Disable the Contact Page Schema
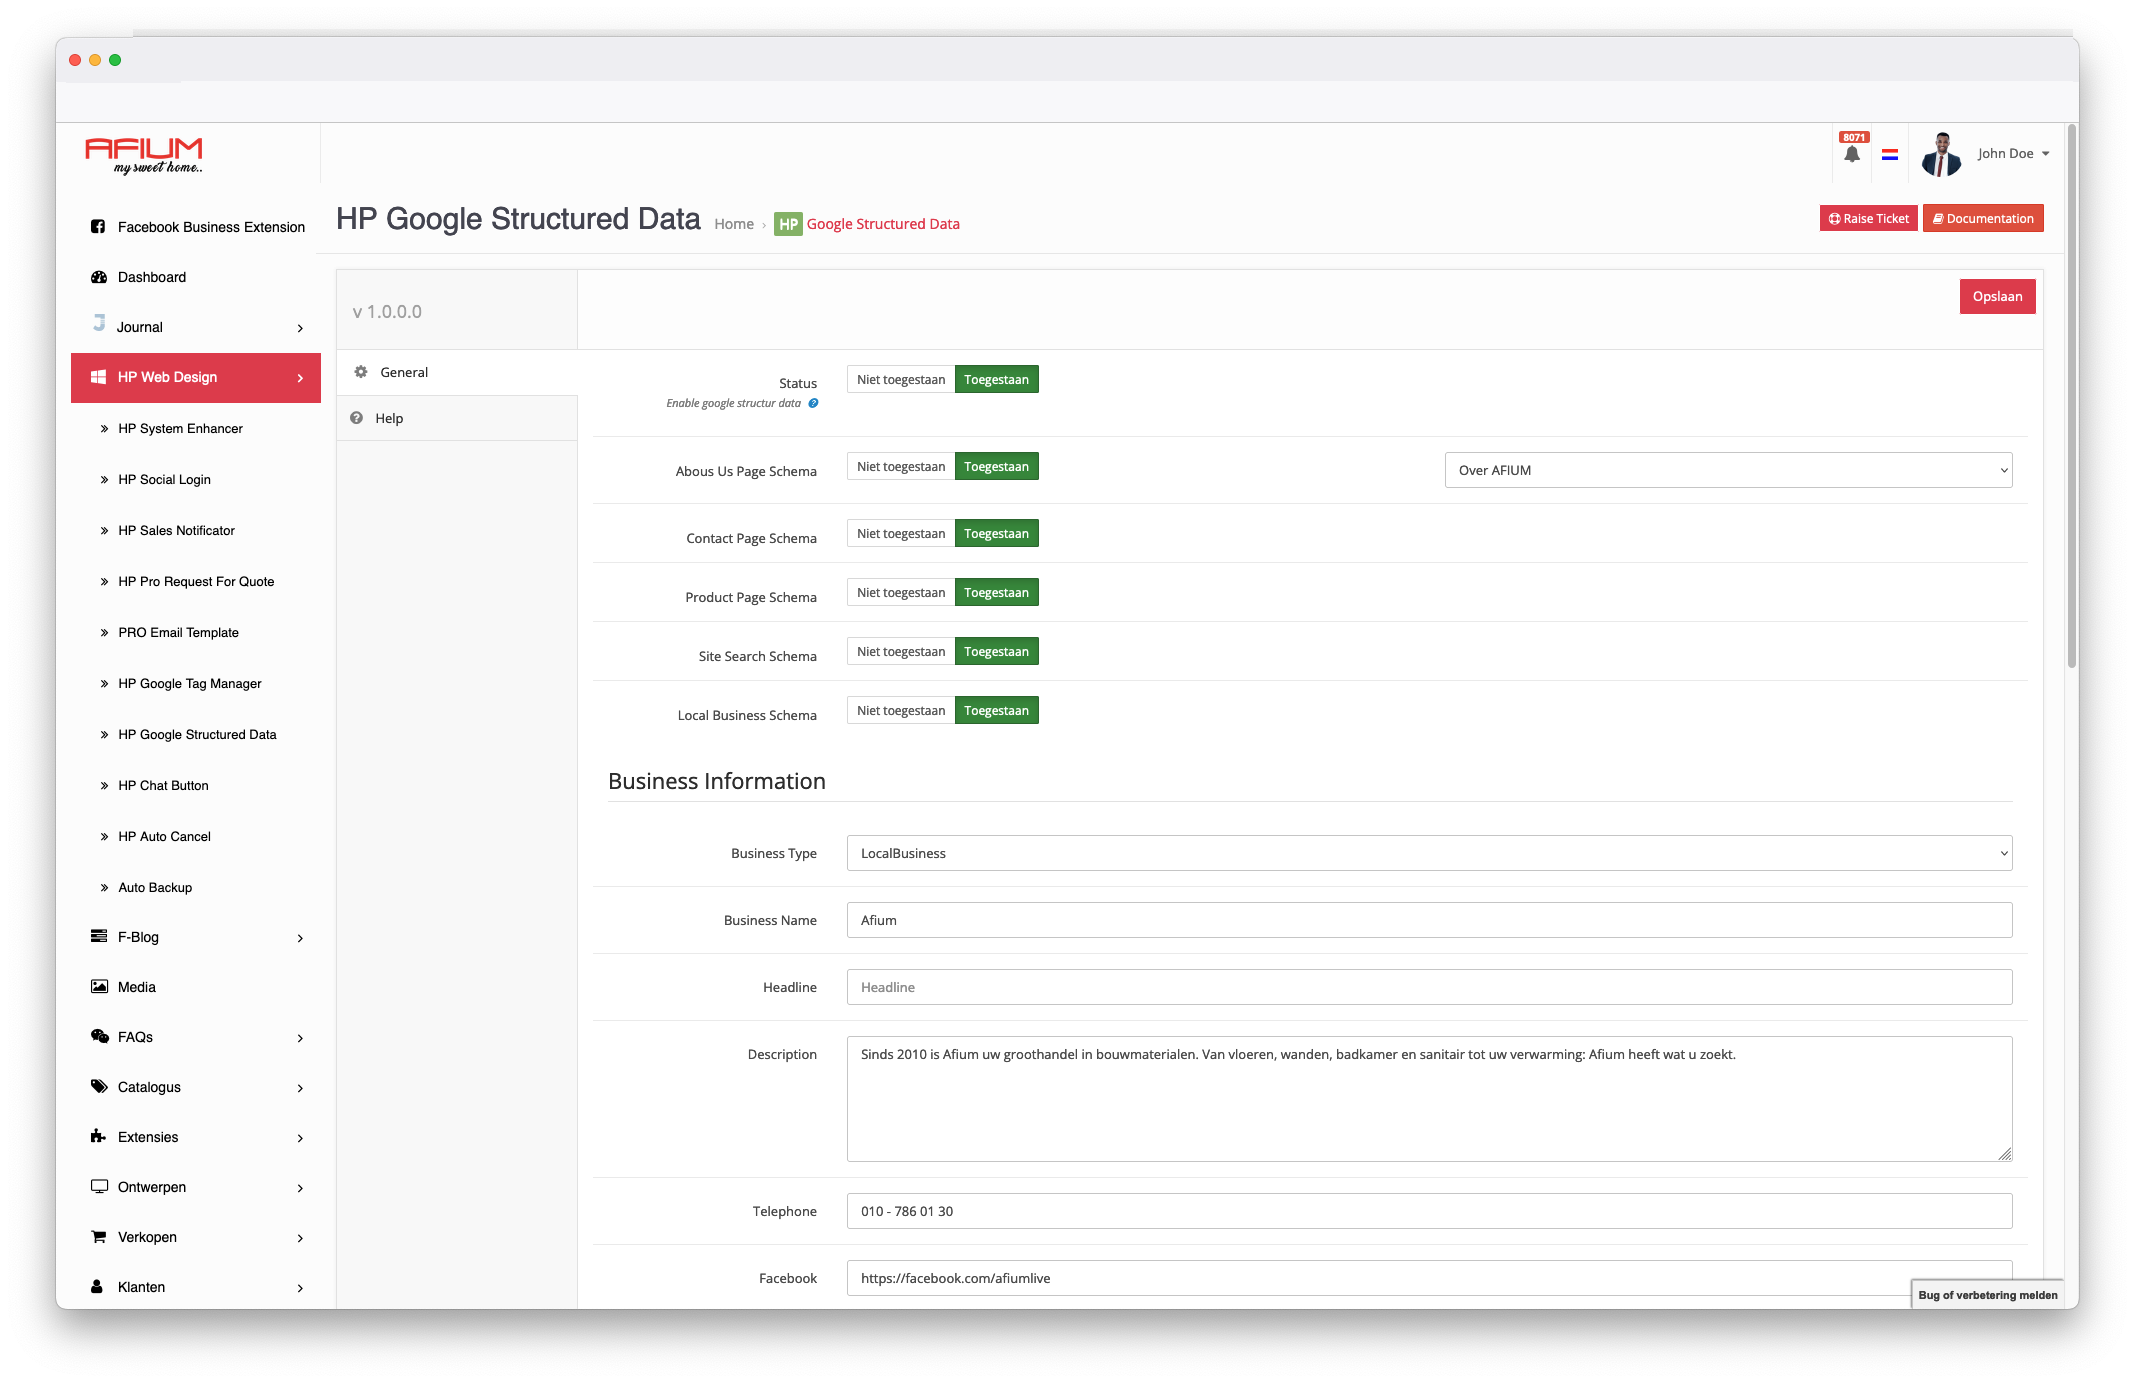This screenshot has width=2135, height=1383. click(899, 533)
